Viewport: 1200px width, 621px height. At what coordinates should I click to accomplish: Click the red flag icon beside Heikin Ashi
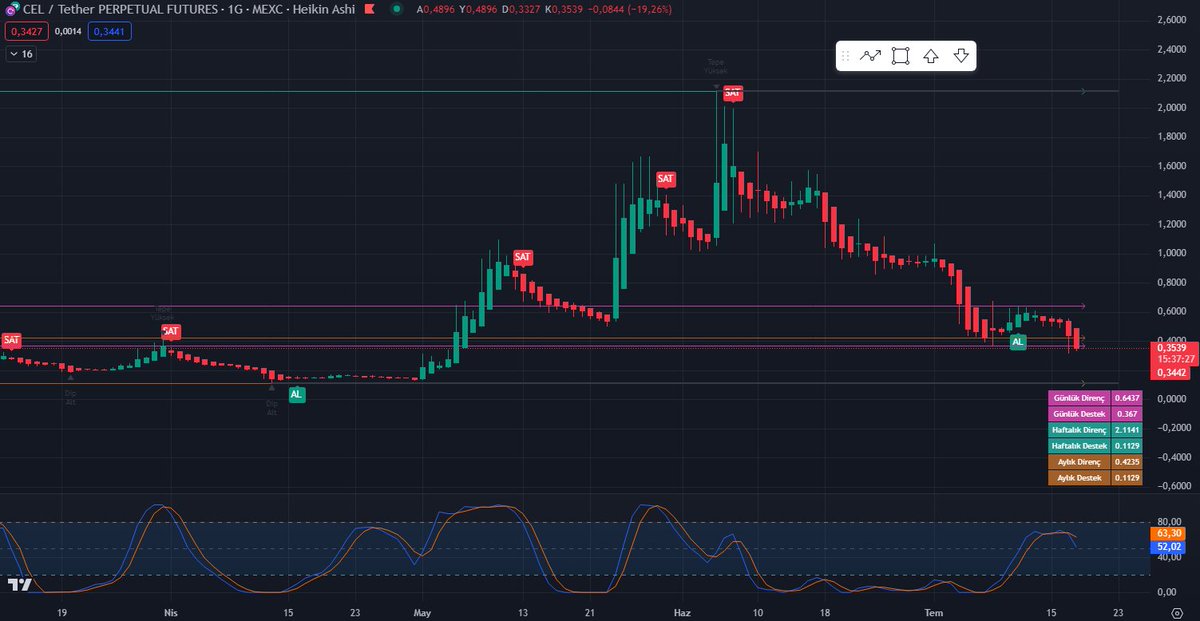tap(368, 9)
